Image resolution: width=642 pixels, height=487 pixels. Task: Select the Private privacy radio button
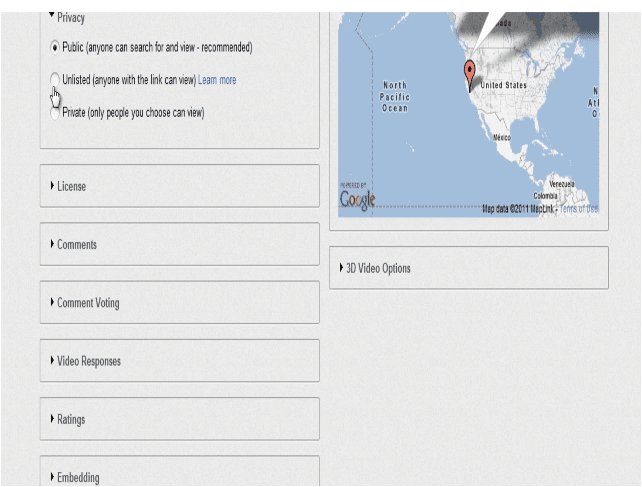54,113
